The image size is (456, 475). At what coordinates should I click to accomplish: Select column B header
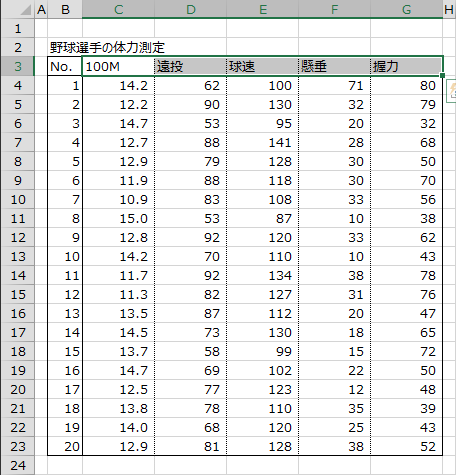click(x=65, y=9)
